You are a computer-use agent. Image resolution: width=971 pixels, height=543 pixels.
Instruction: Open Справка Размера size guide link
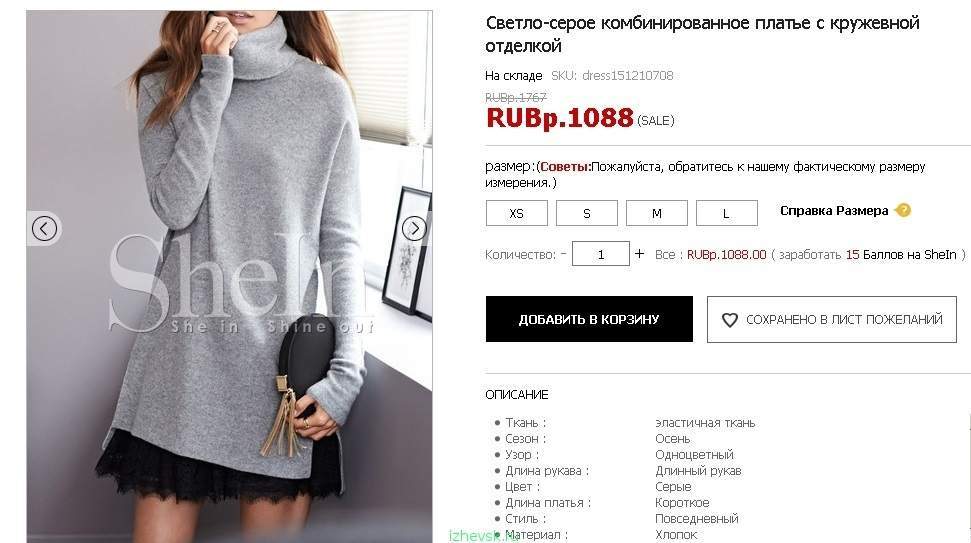834,211
